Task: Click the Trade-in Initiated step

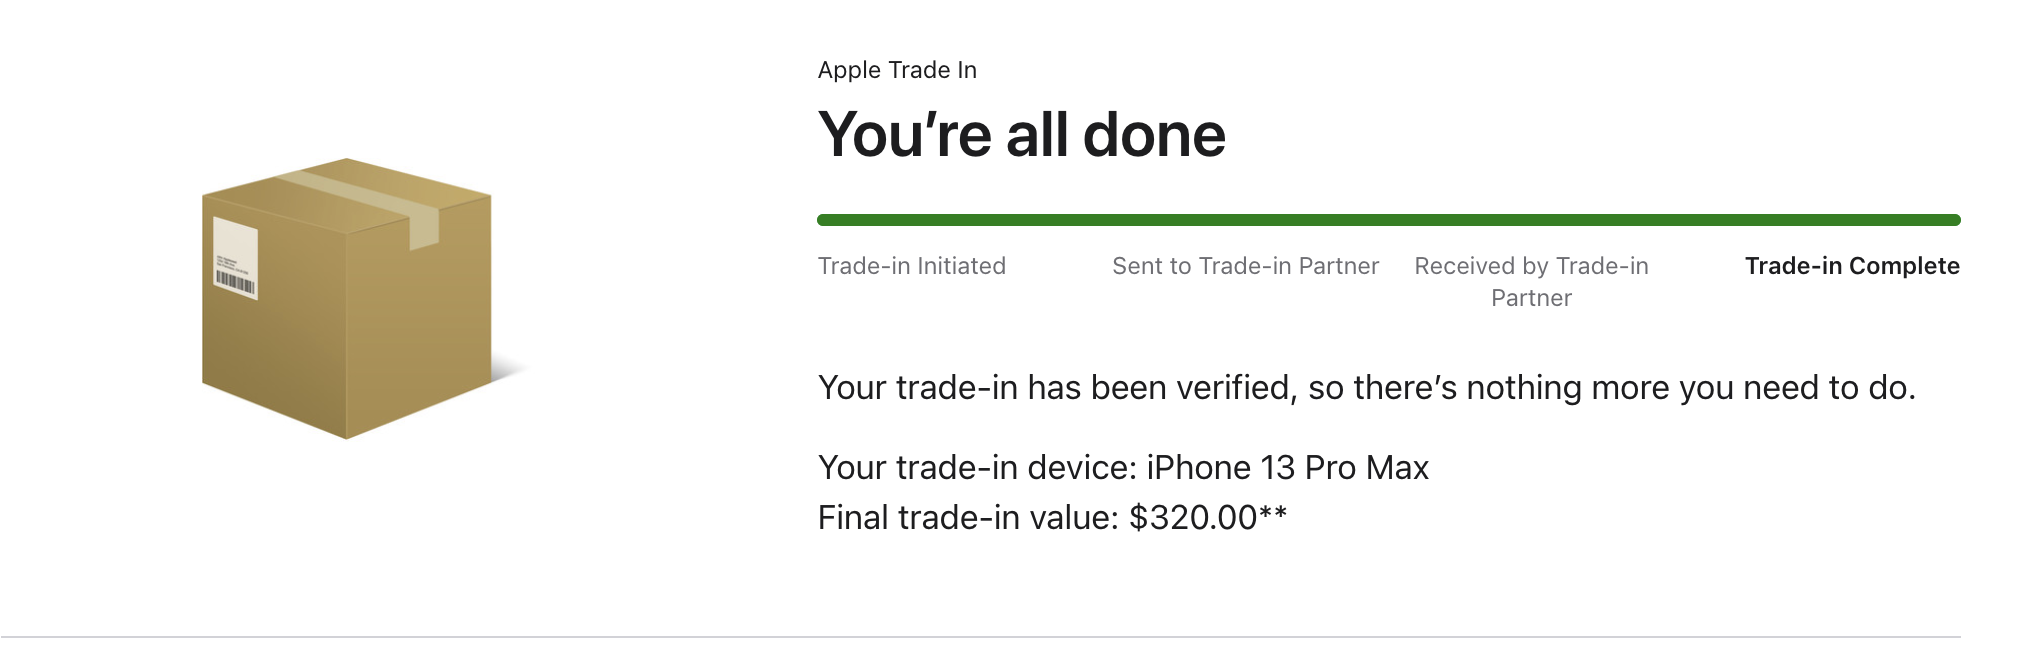Action: tap(911, 266)
